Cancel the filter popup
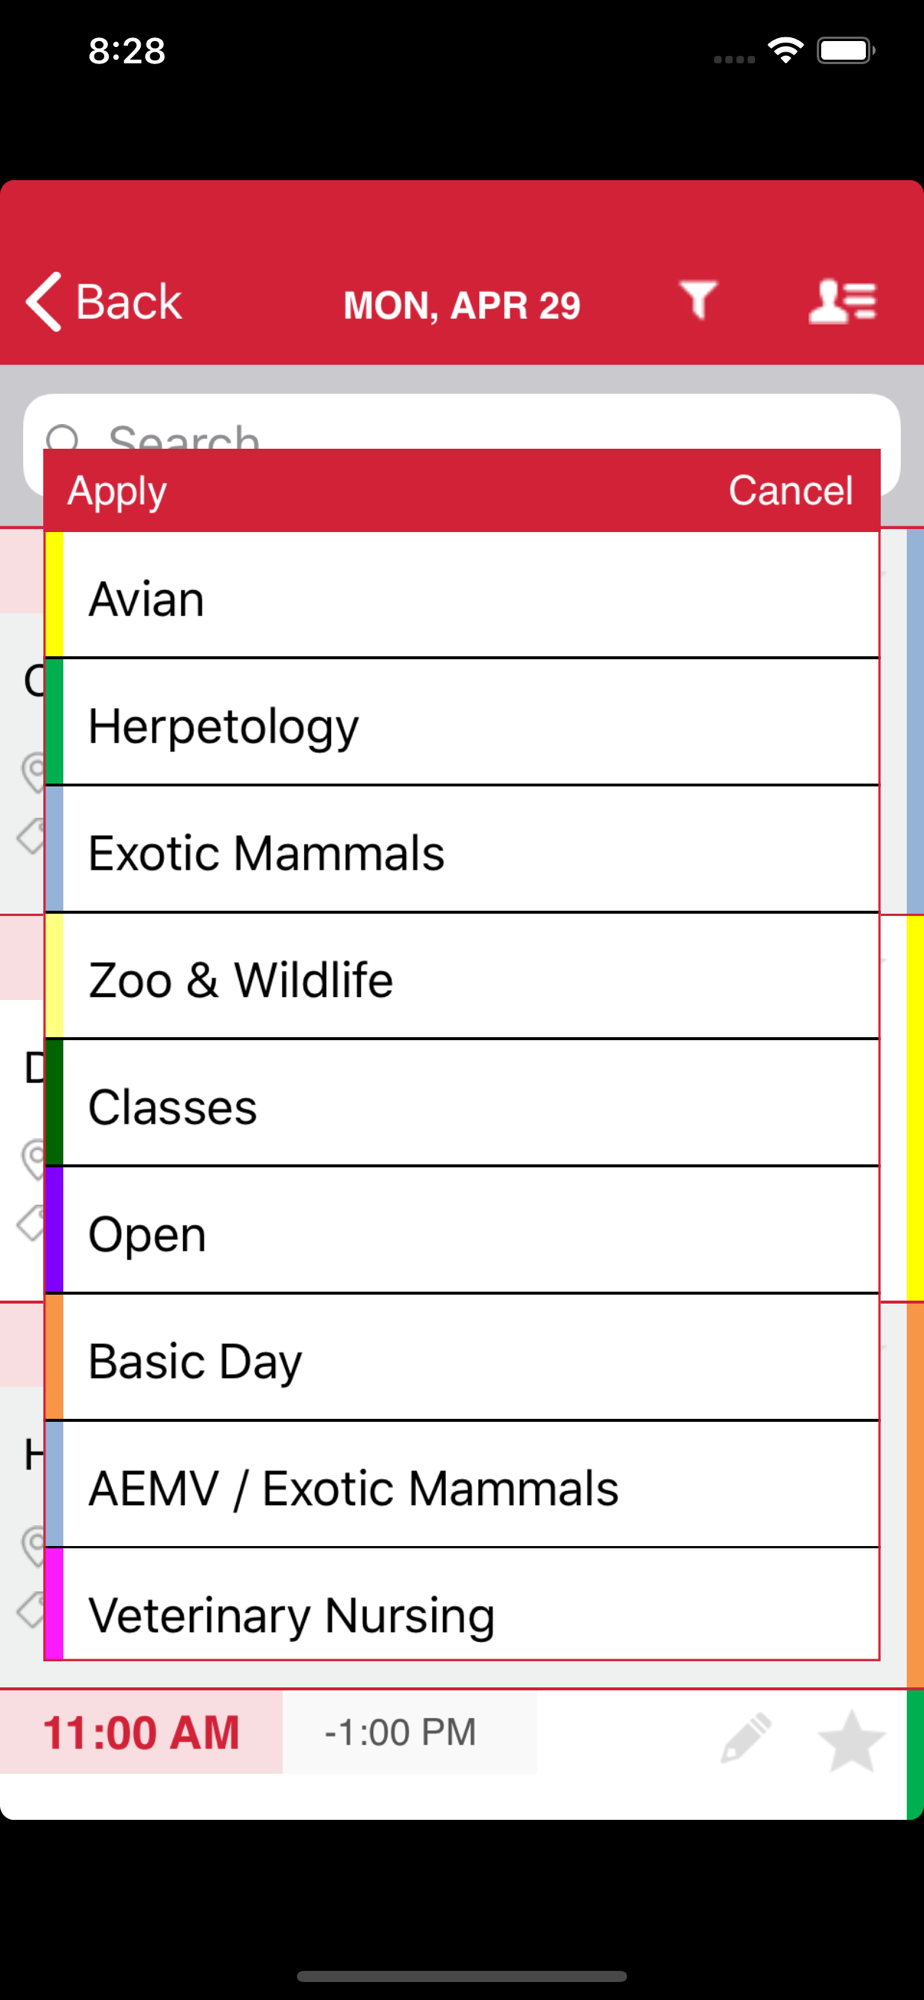 [790, 490]
